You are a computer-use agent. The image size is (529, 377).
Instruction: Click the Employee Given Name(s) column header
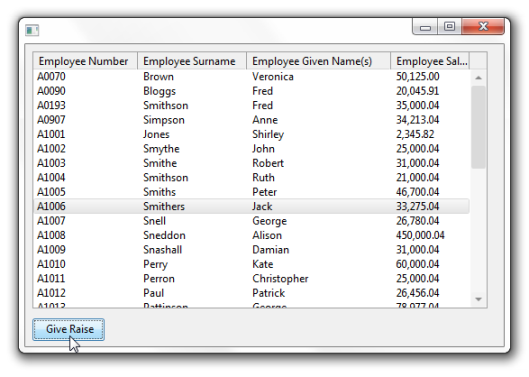pyautogui.click(x=318, y=61)
